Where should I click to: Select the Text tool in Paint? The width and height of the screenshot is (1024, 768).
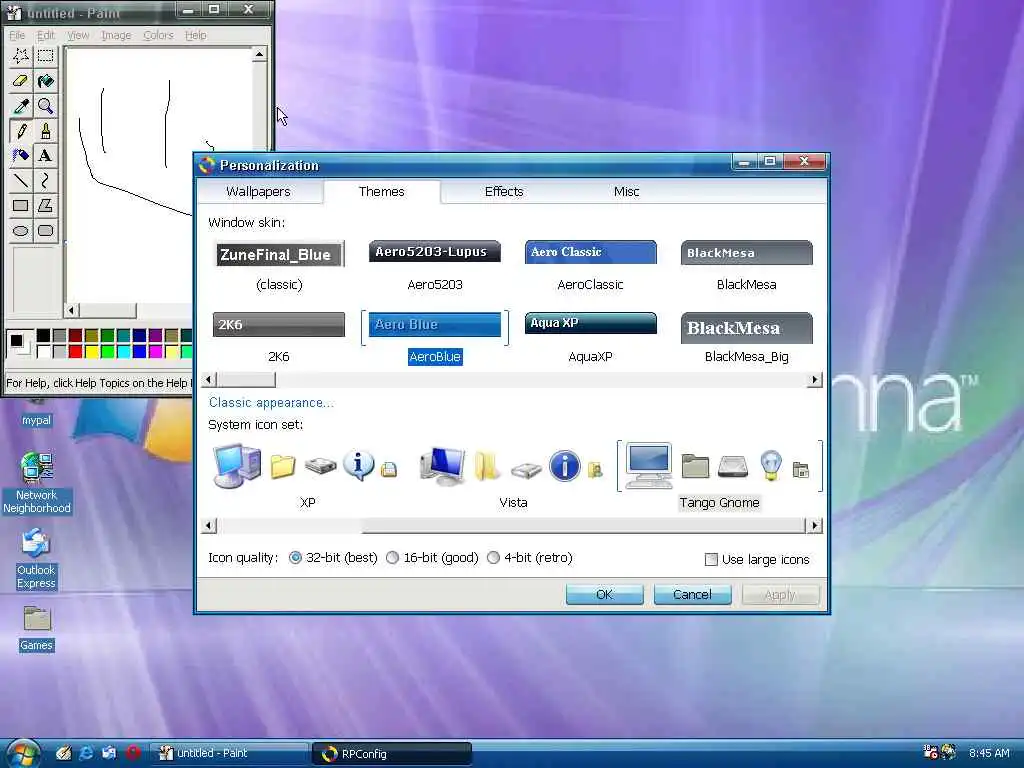pyautogui.click(x=46, y=155)
